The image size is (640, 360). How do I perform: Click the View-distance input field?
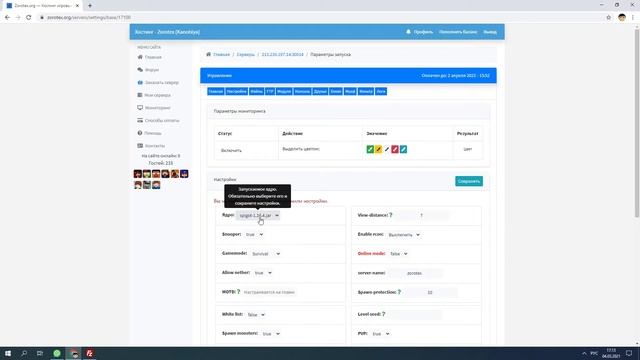point(422,215)
